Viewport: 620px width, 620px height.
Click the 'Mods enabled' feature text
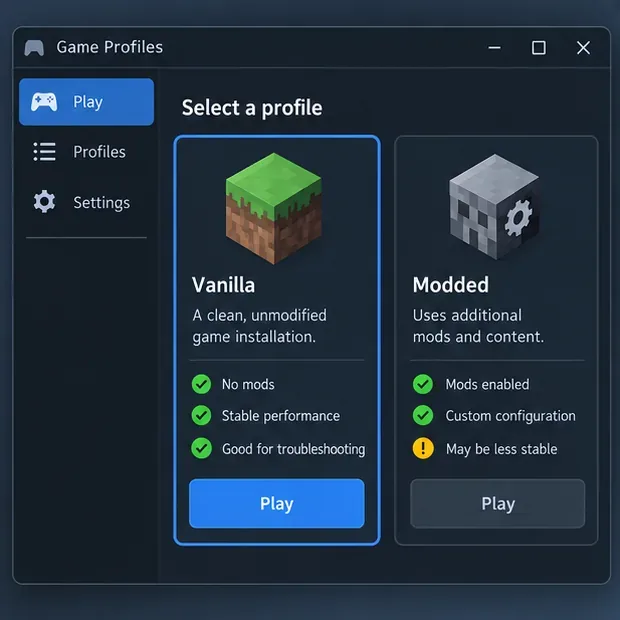(x=487, y=384)
